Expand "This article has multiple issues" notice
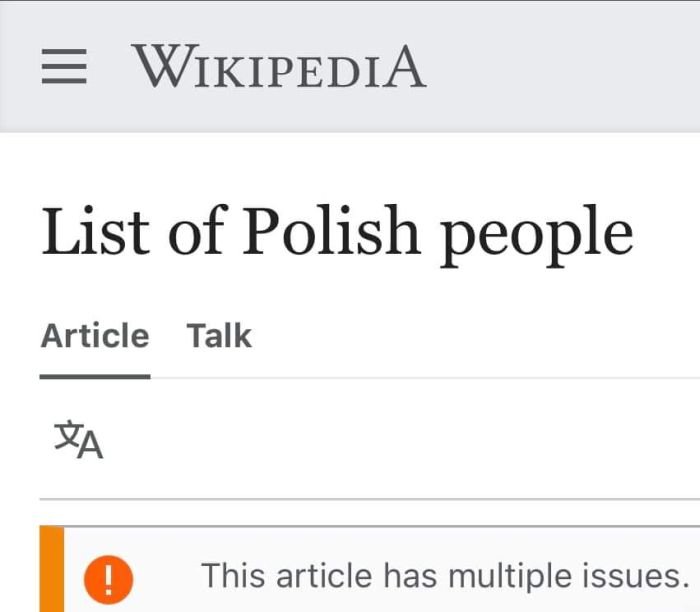 445,576
